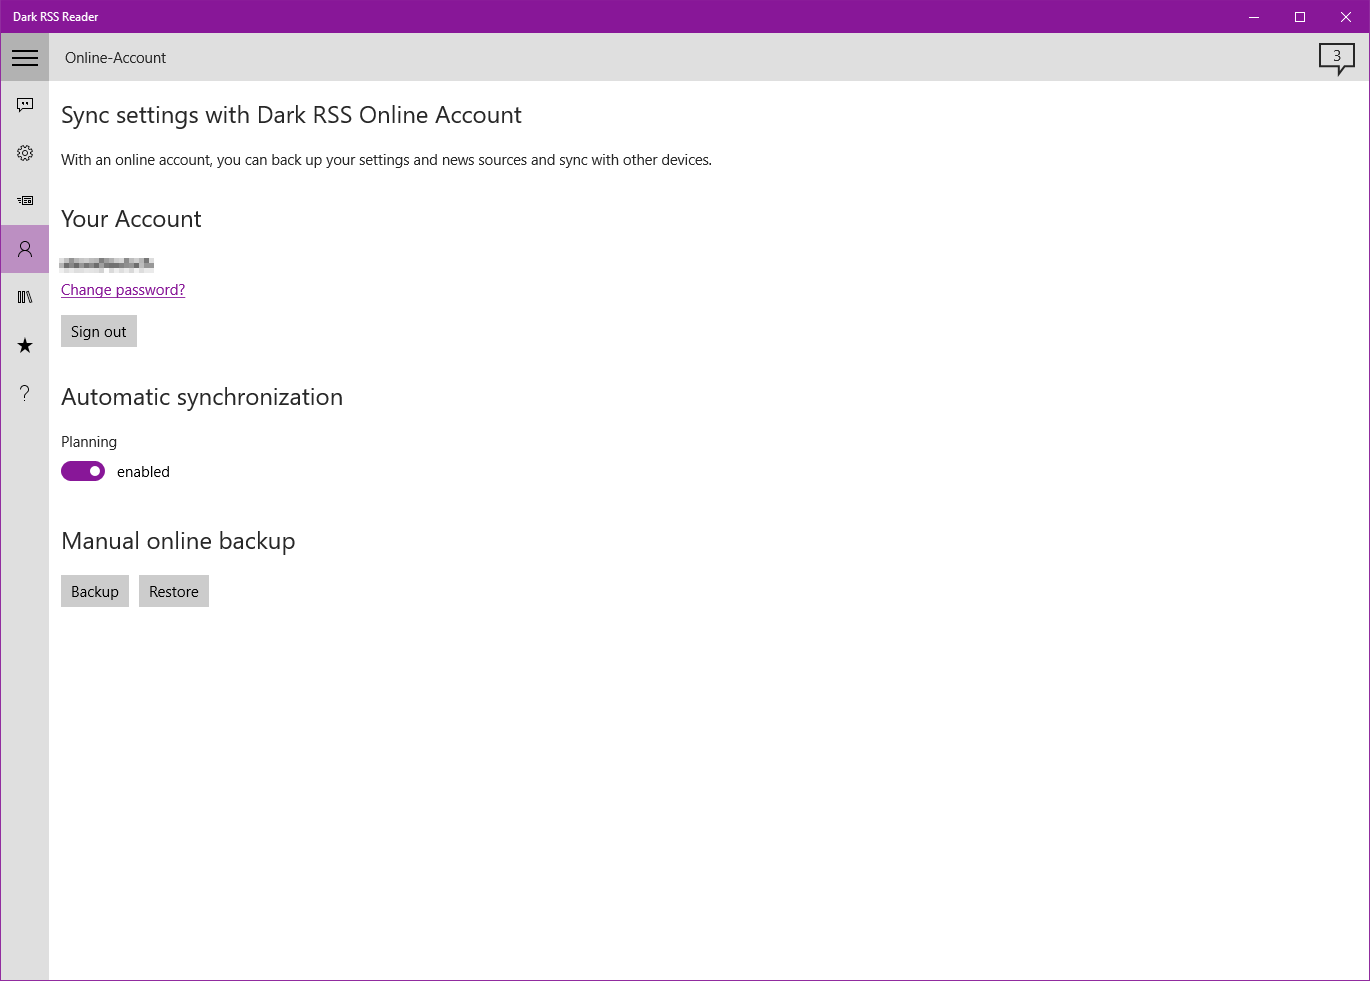The height and width of the screenshot is (981, 1370).
Task: Select the Online-Account header item
Action: click(115, 57)
